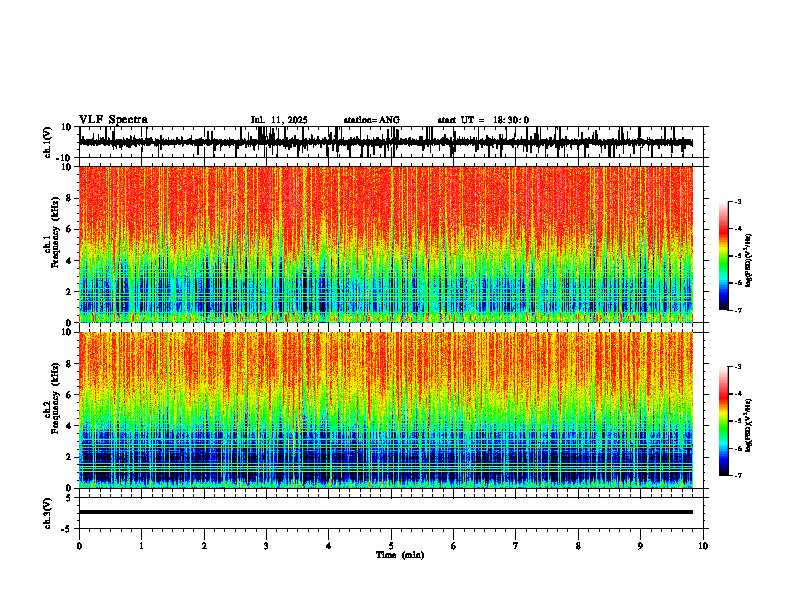
Task: Click the "7" minute tick on time axis
Action: coord(516,546)
